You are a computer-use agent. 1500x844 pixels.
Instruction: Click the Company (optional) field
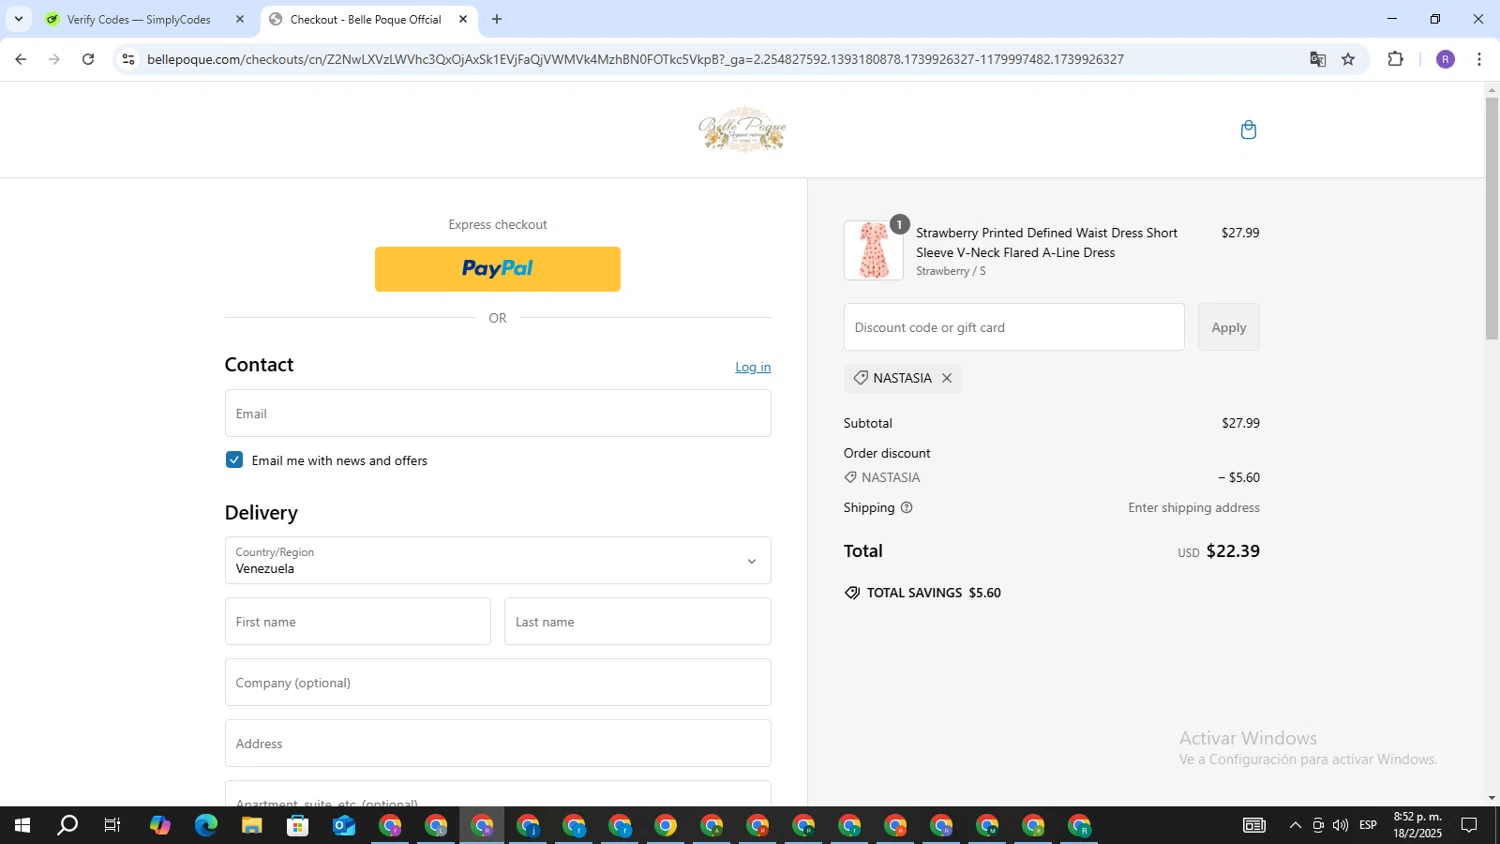point(497,682)
